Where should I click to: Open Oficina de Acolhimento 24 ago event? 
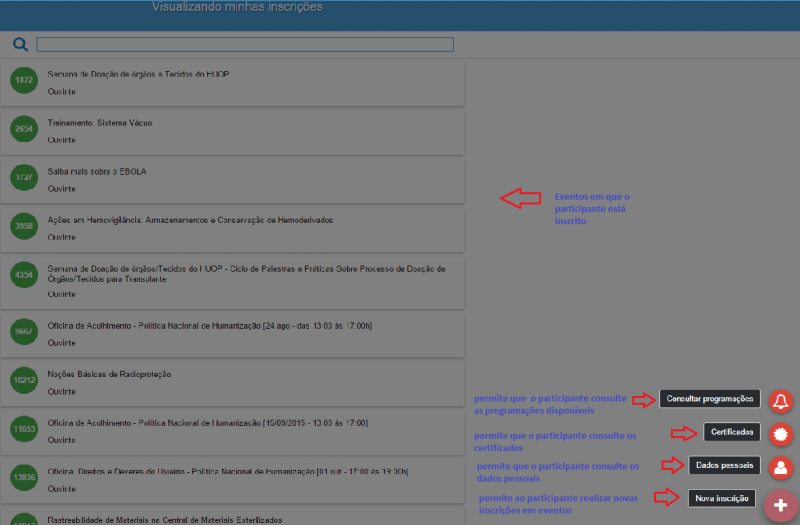[210, 326]
